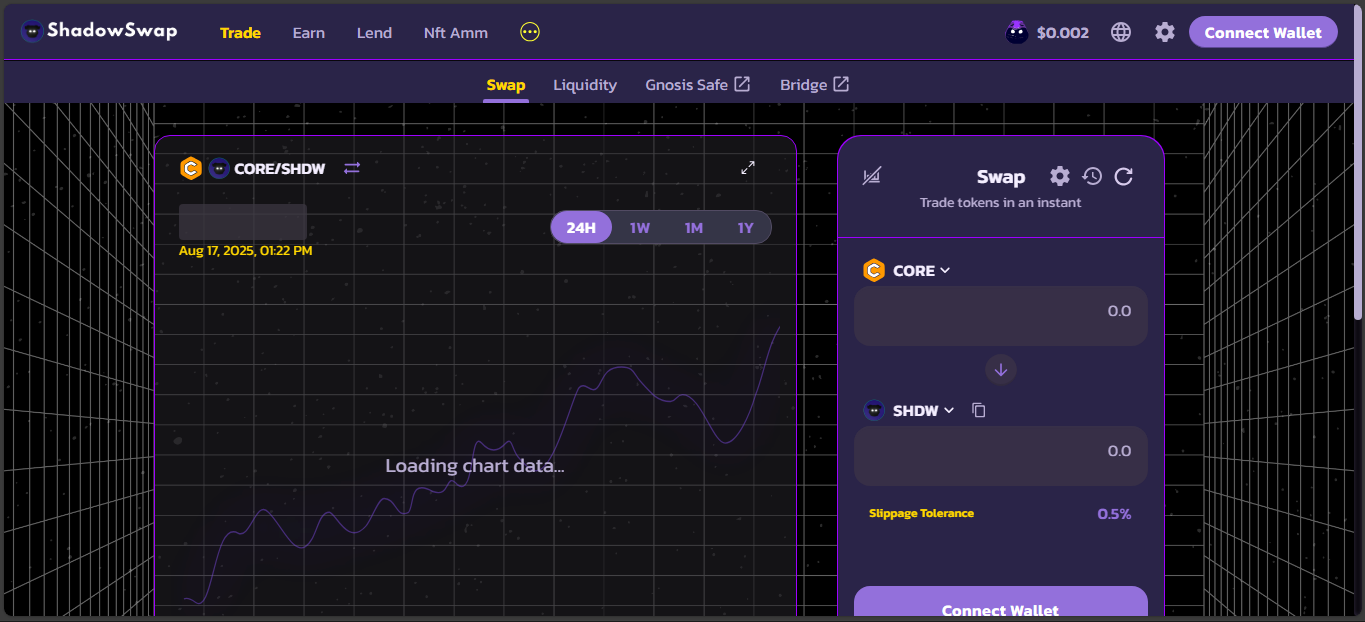Screen dimensions: 1365x622
Task: Open swap settings gear in Swap panel
Action: click(1059, 177)
